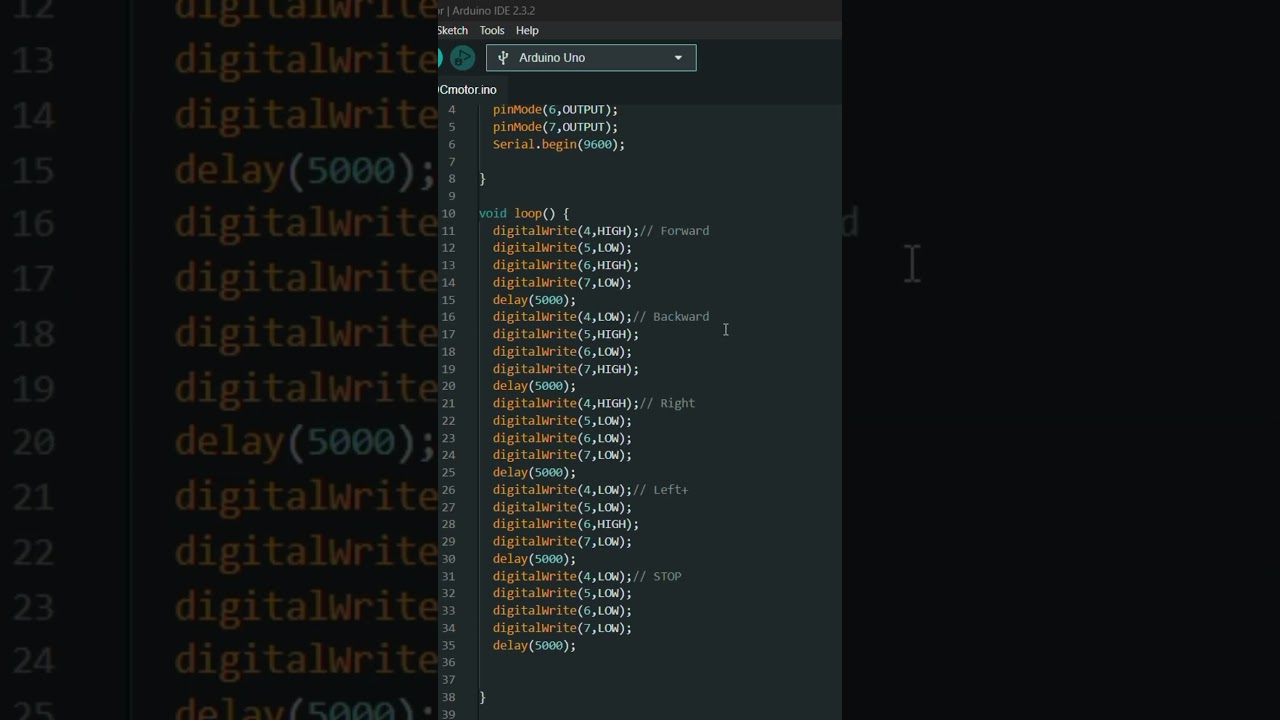The width and height of the screenshot is (1280, 720).
Task: Click the Forward comment in code
Action: pos(684,231)
